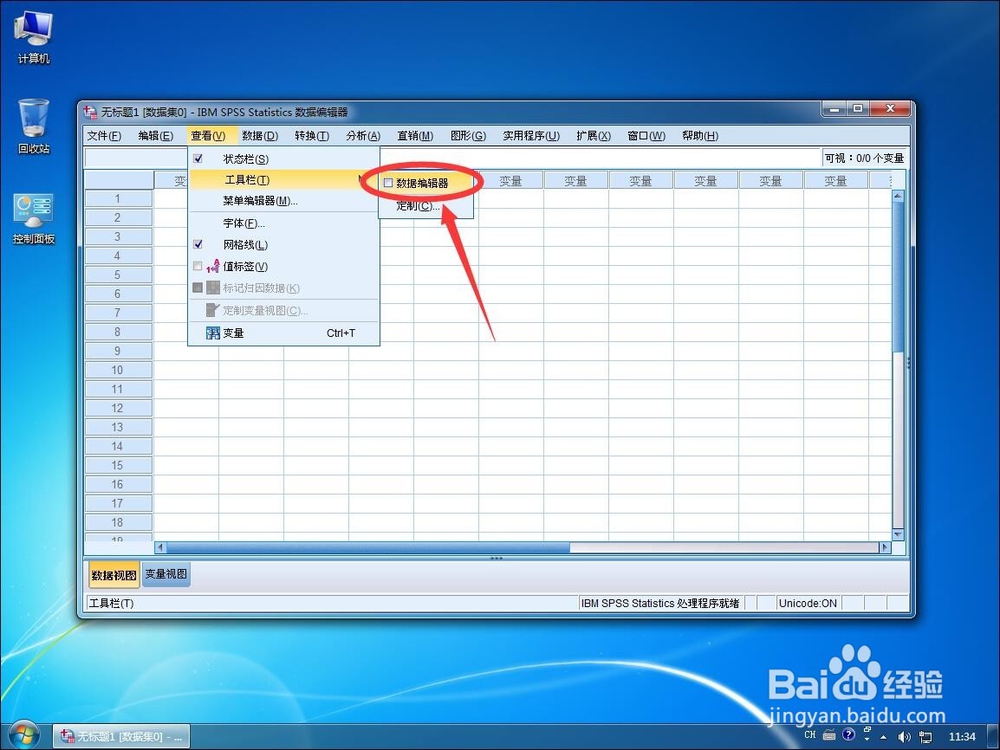This screenshot has width=1000, height=750.
Task: Switch to the 变量视图 tab
Action: pos(166,574)
